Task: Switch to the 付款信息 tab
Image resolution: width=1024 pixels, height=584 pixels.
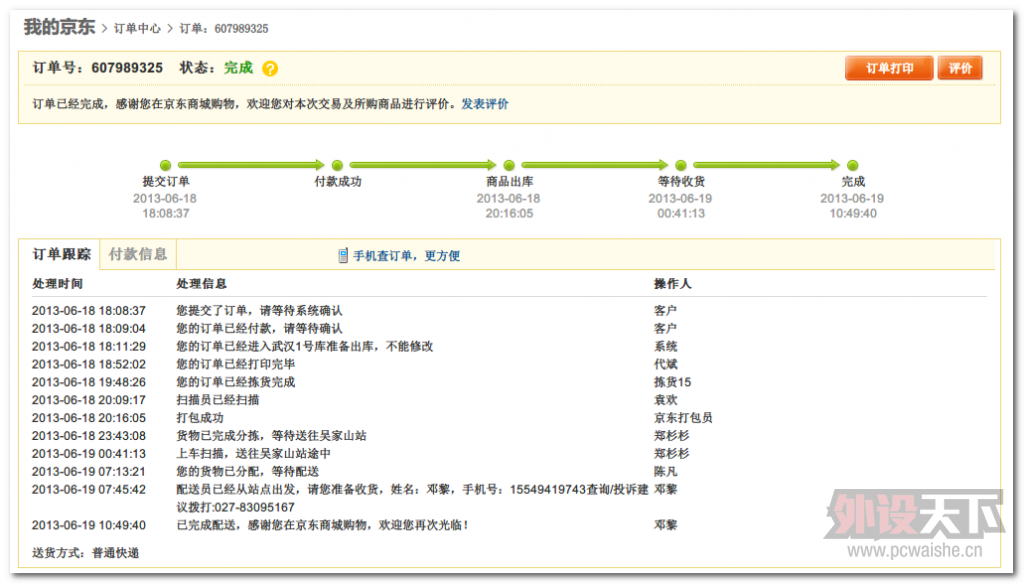Action: (x=138, y=254)
